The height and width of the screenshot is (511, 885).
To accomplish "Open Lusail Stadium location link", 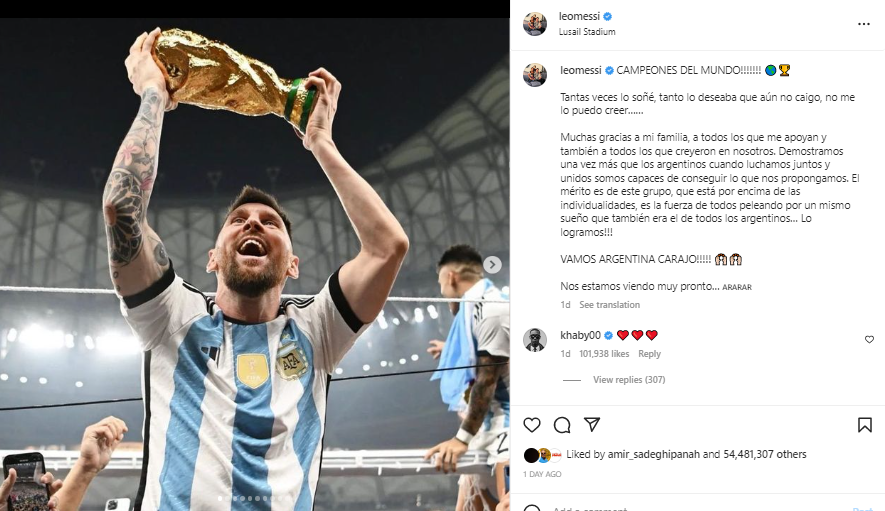I will coord(587,32).
